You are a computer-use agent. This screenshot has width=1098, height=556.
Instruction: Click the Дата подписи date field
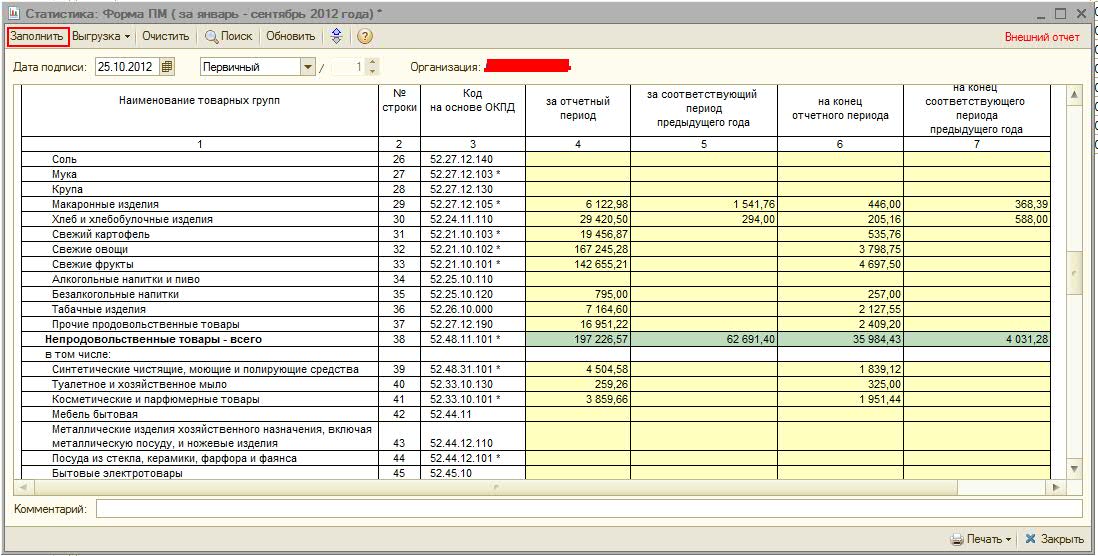(x=127, y=67)
